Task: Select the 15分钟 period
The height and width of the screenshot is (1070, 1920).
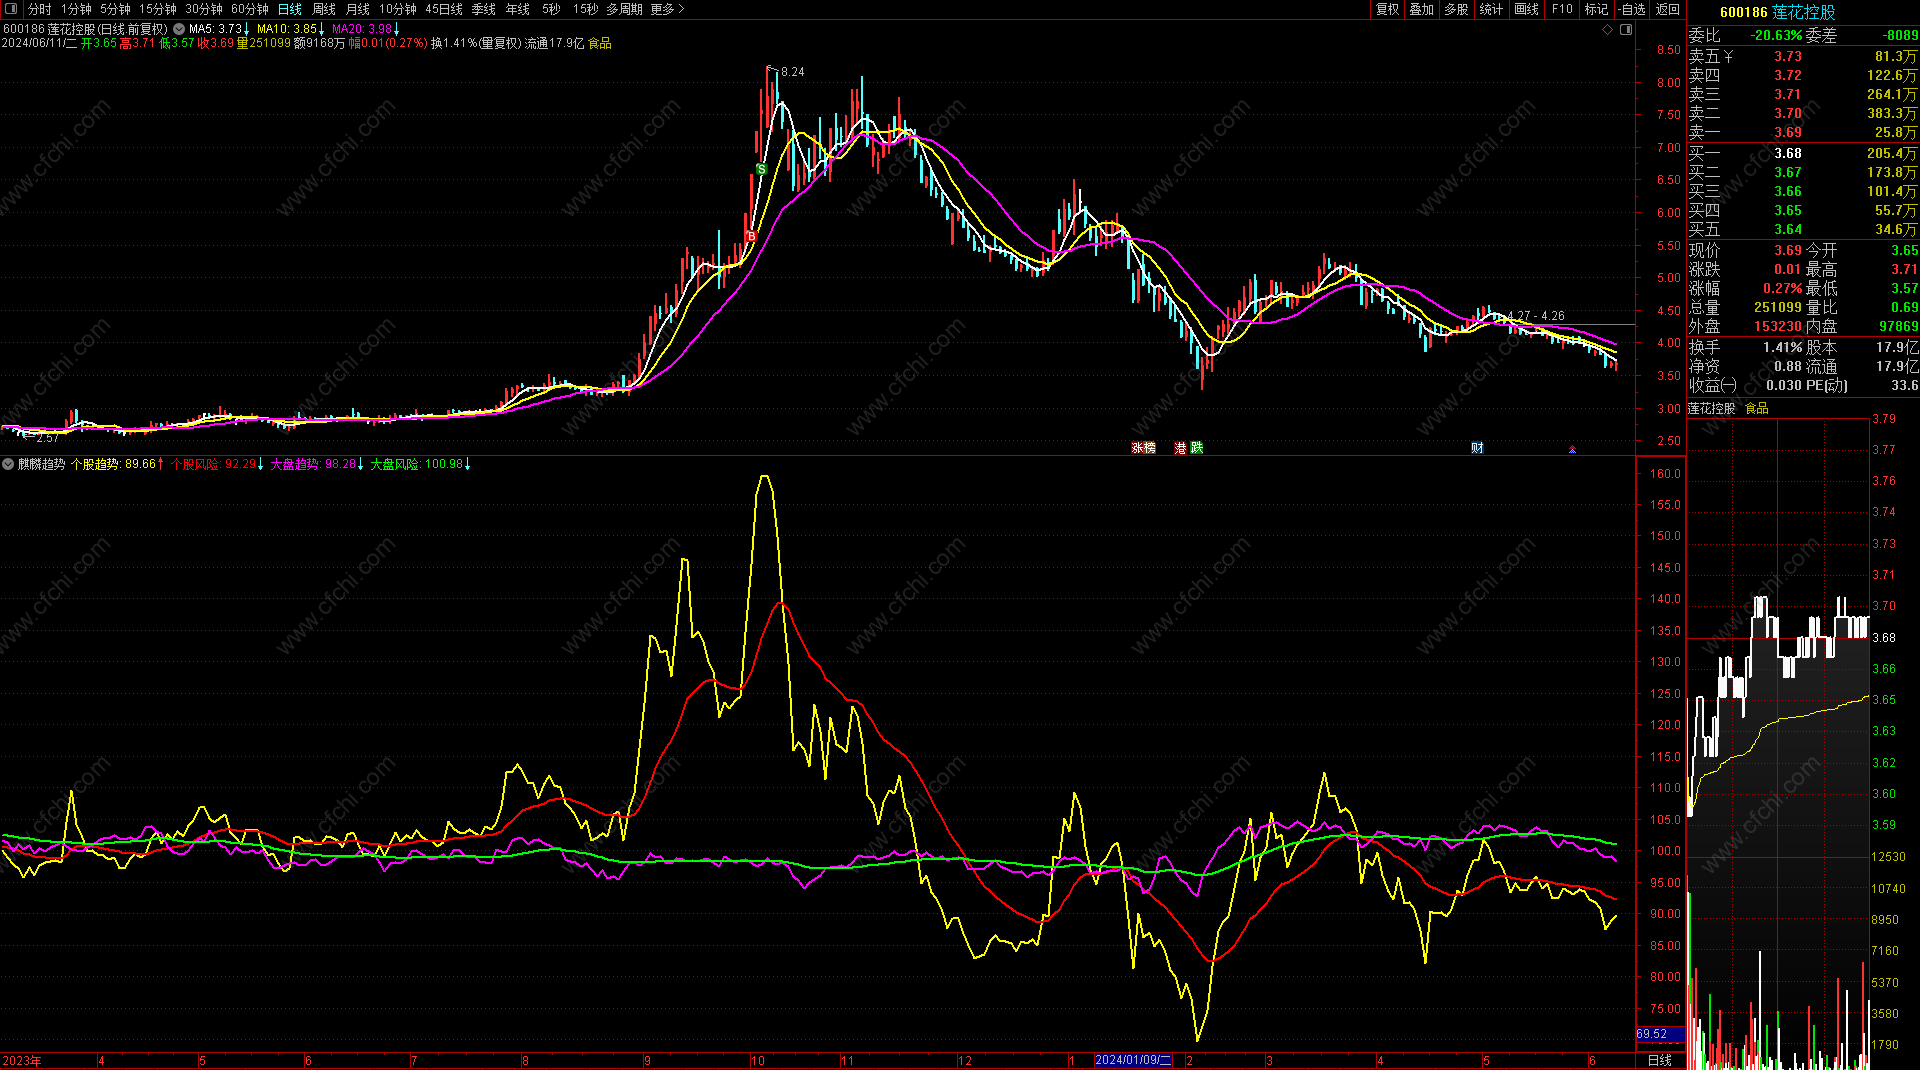Action: pos(158,9)
